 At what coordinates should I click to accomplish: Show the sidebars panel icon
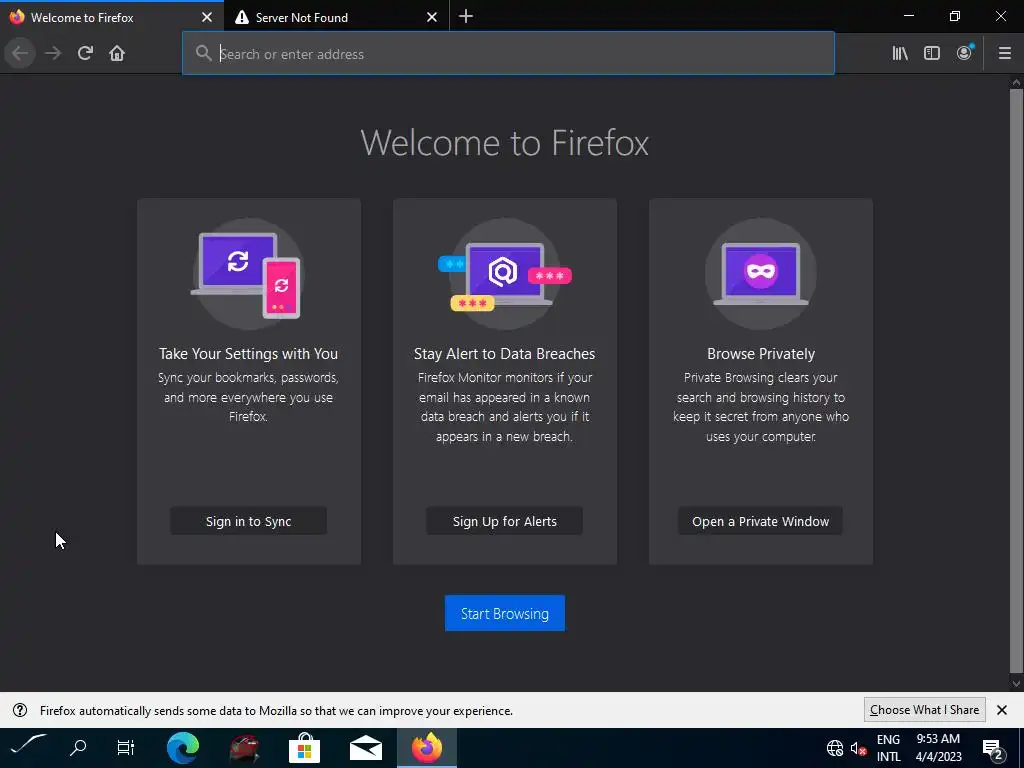click(932, 54)
